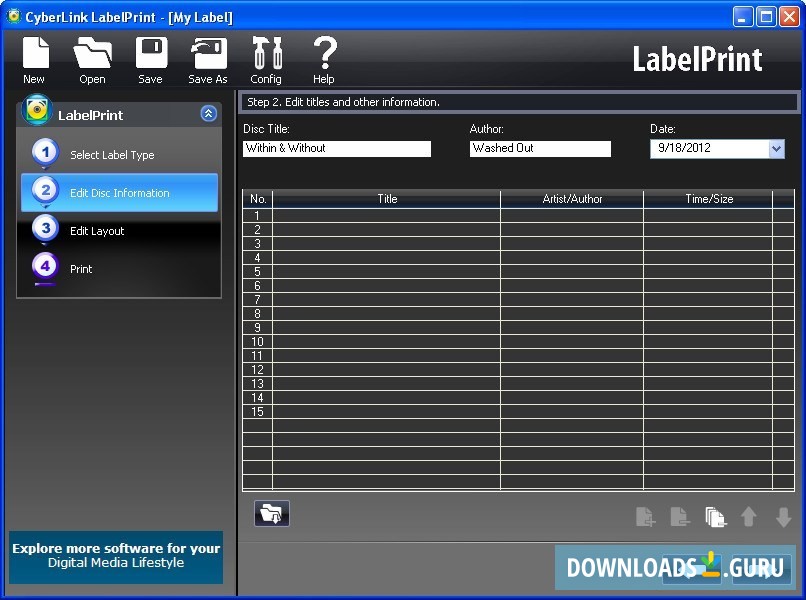
Task: Collapse the LabelPrint sidebar panel
Action: click(x=208, y=113)
